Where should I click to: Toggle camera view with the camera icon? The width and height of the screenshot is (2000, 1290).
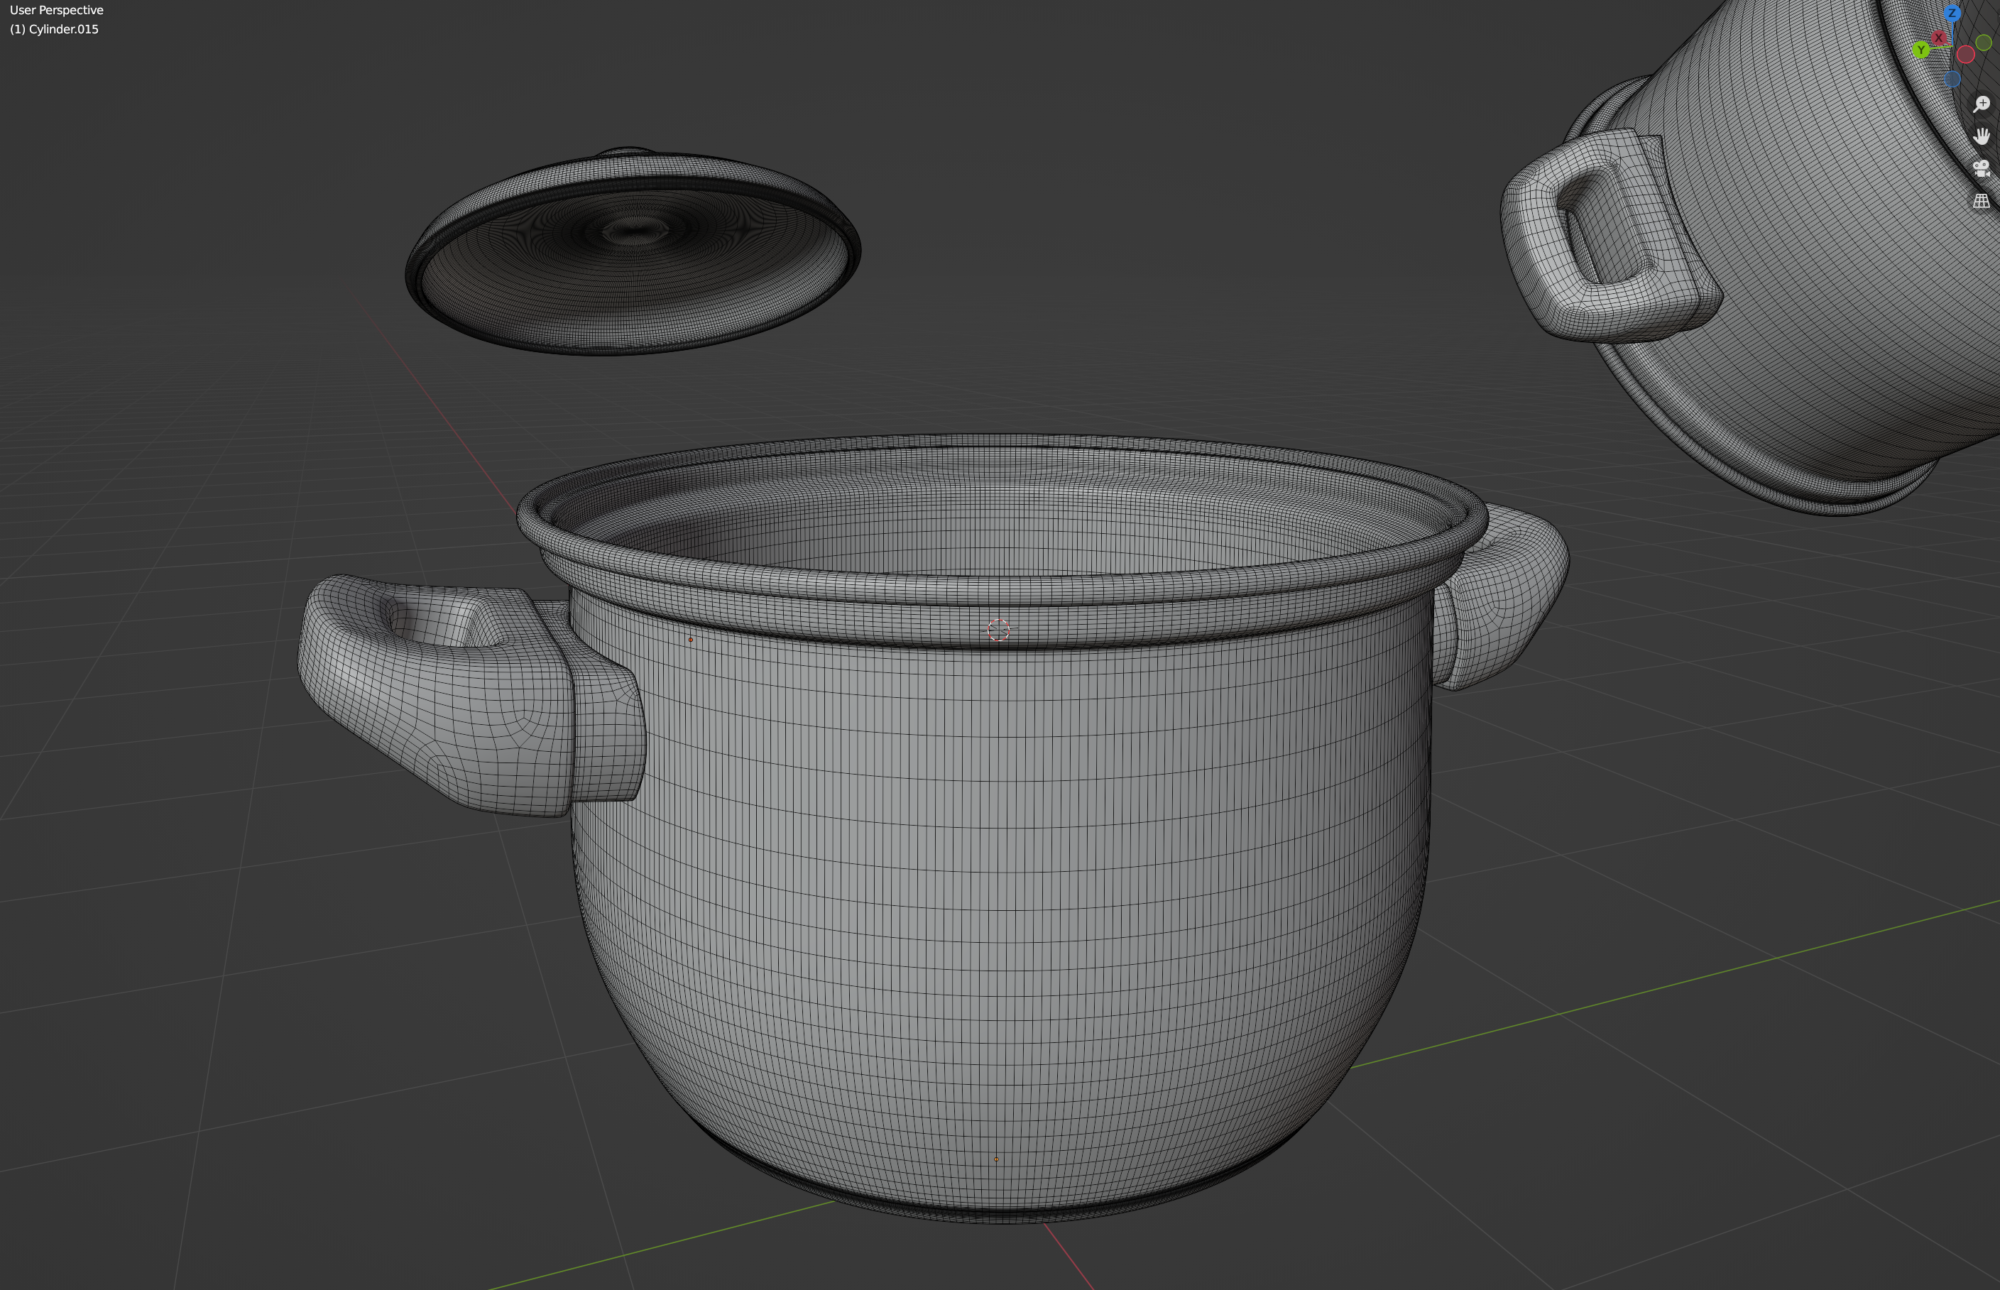(x=1982, y=170)
